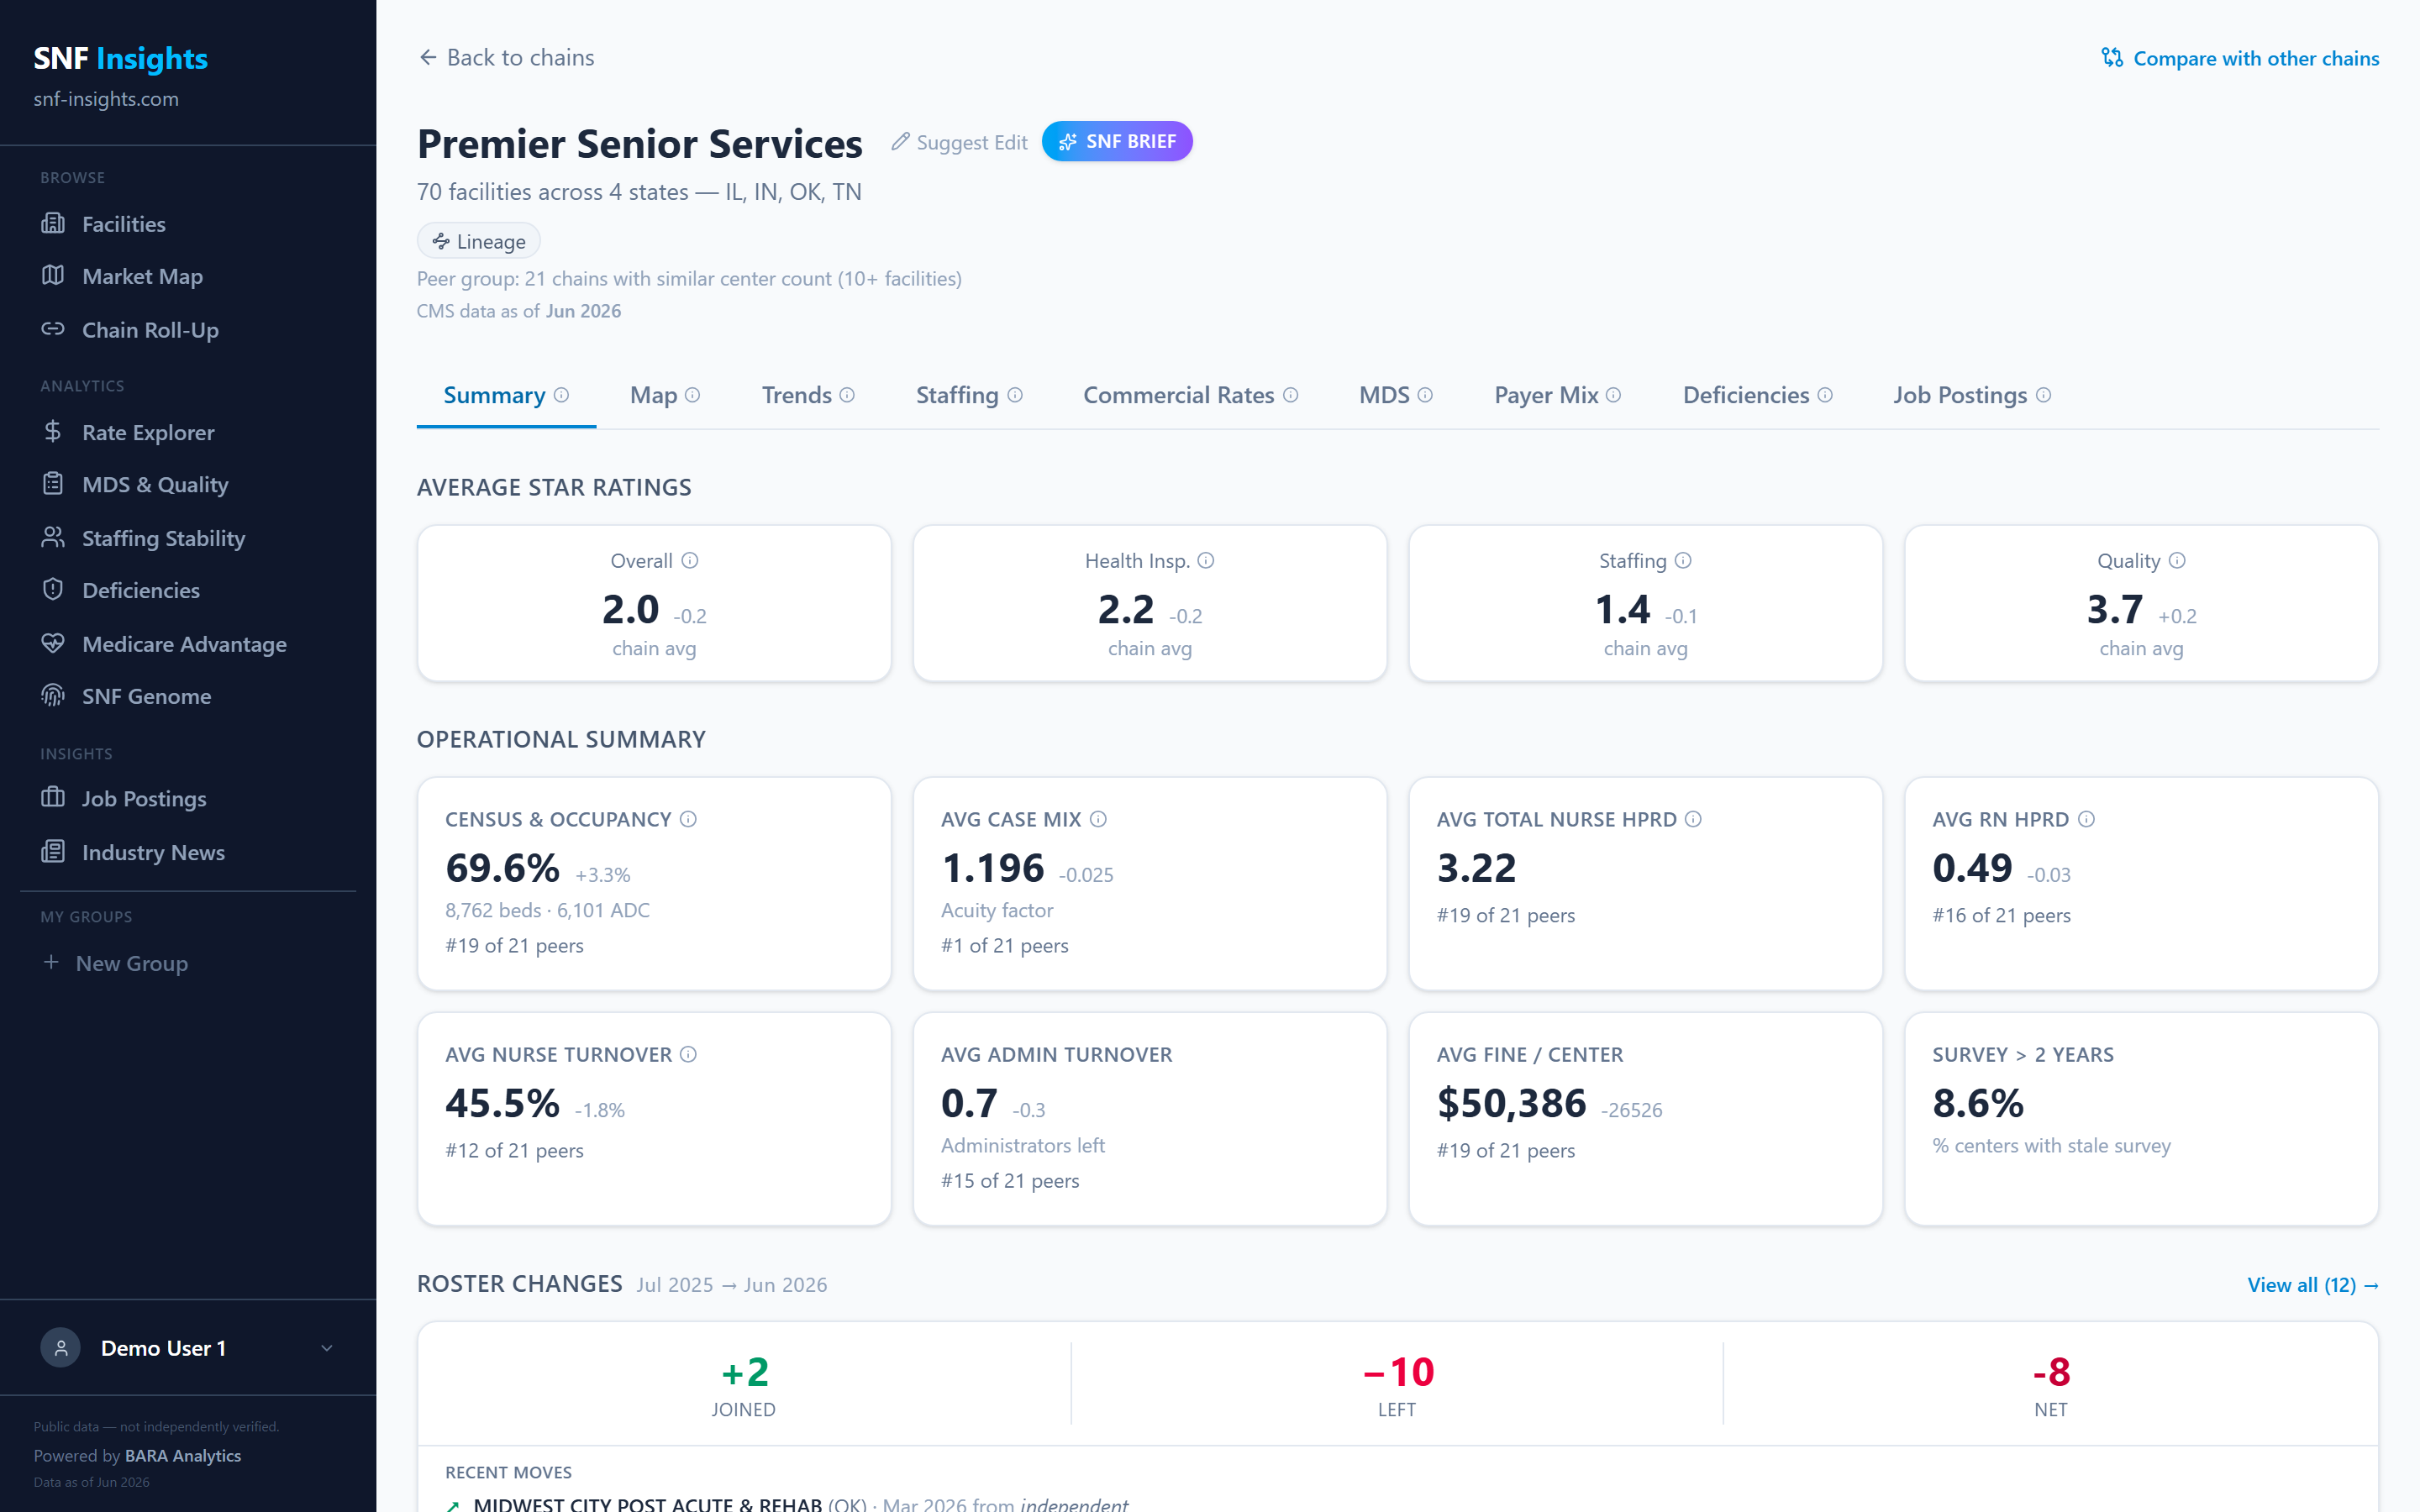Click info icon beside Avg RN HPRD
This screenshot has width=2420, height=1512.
2086,819
